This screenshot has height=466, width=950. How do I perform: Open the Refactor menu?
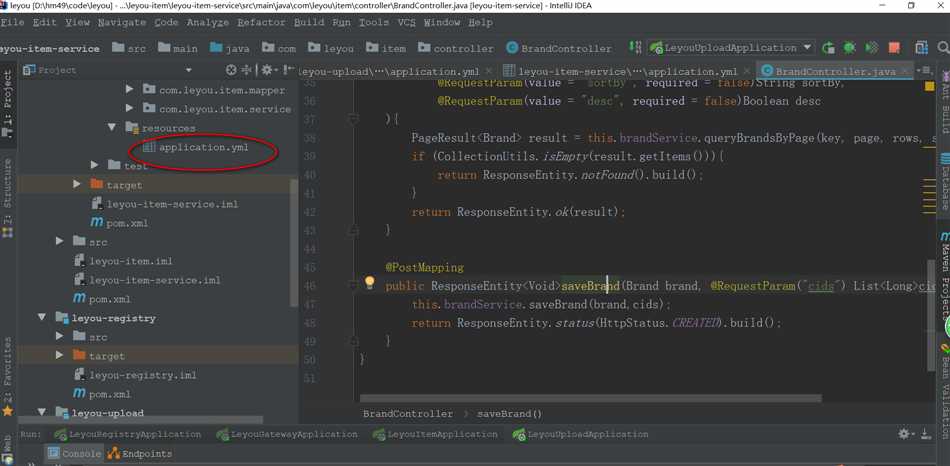pyautogui.click(x=259, y=22)
